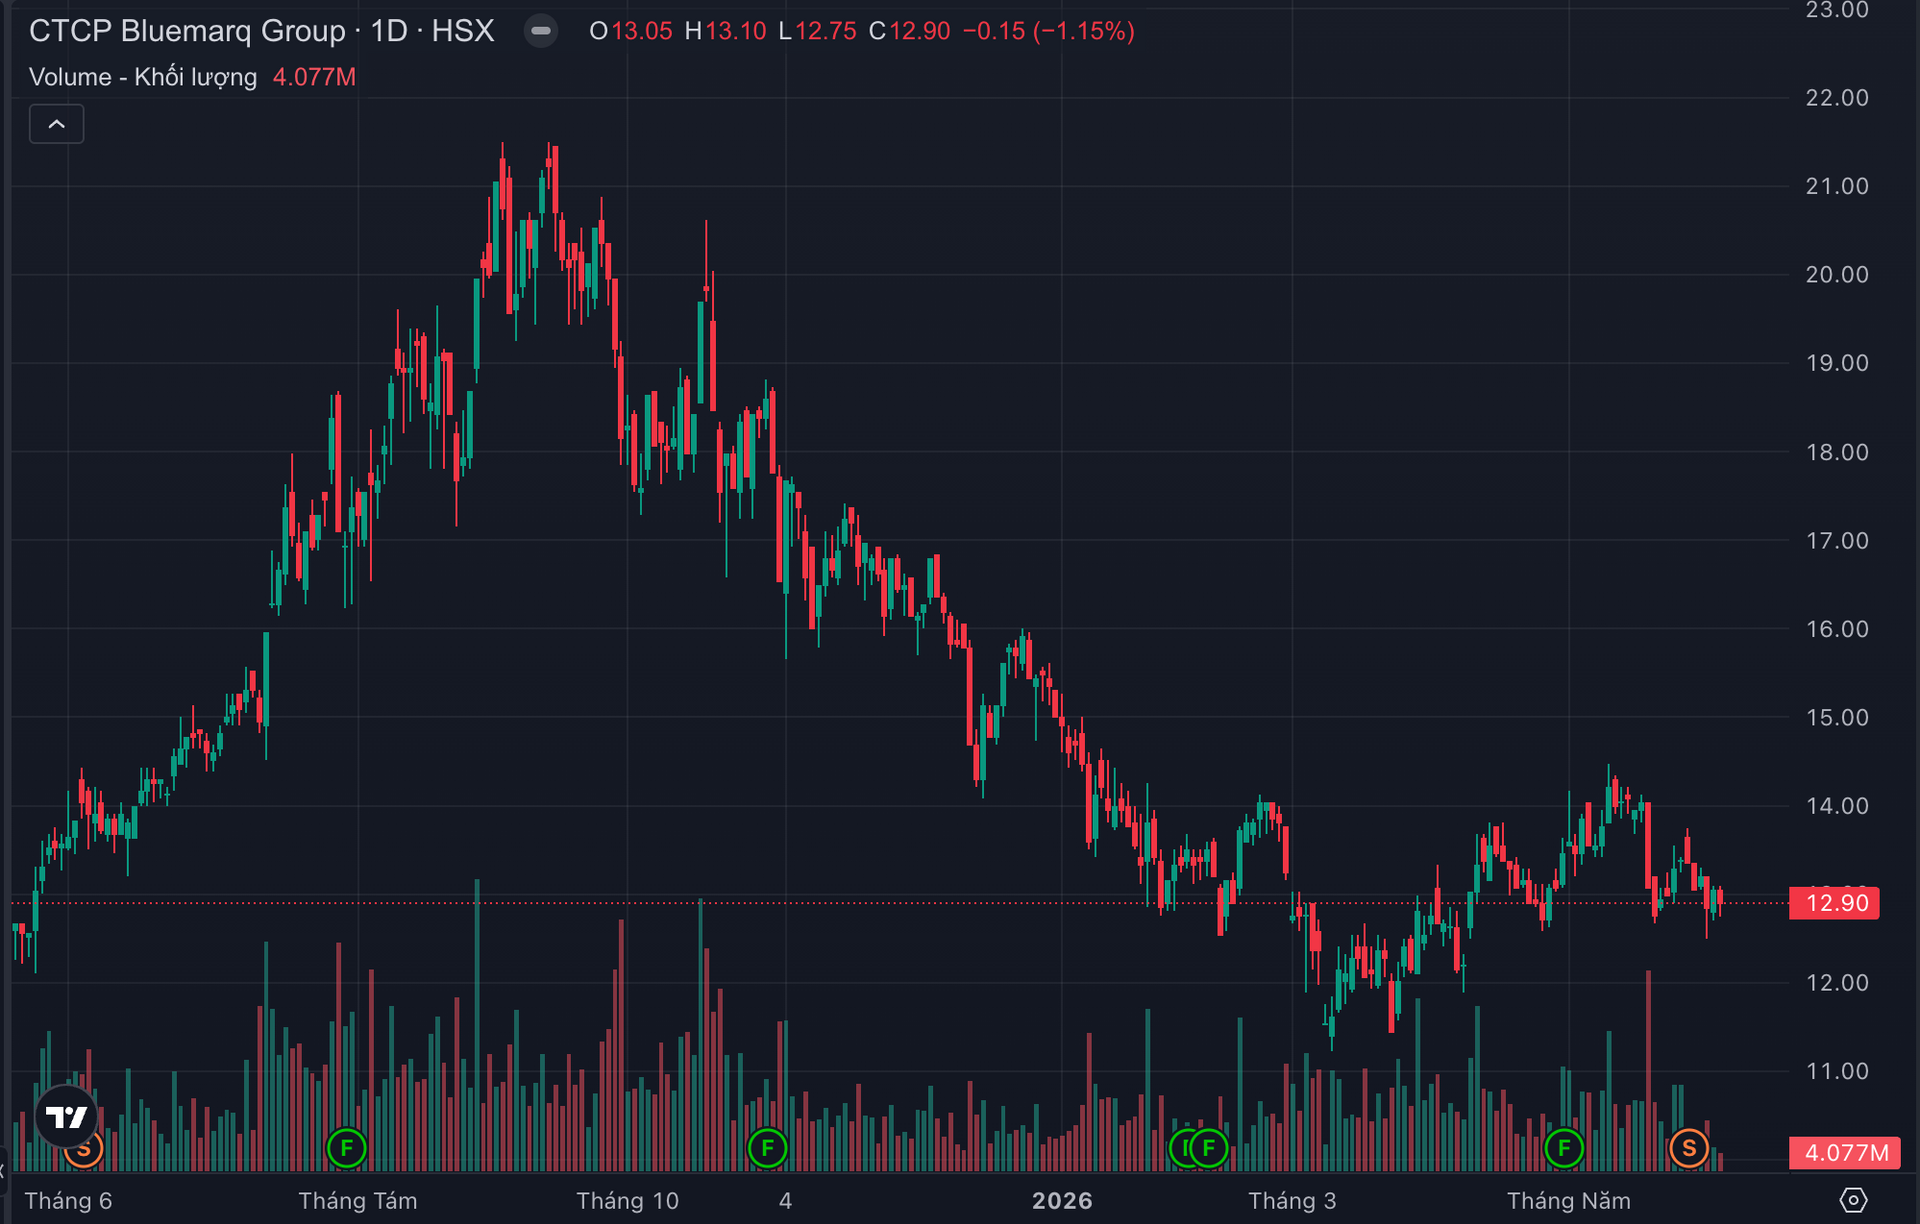This screenshot has width=1920, height=1224.
Task: Click the volume legend value 4.077M
Action: pyautogui.click(x=314, y=77)
